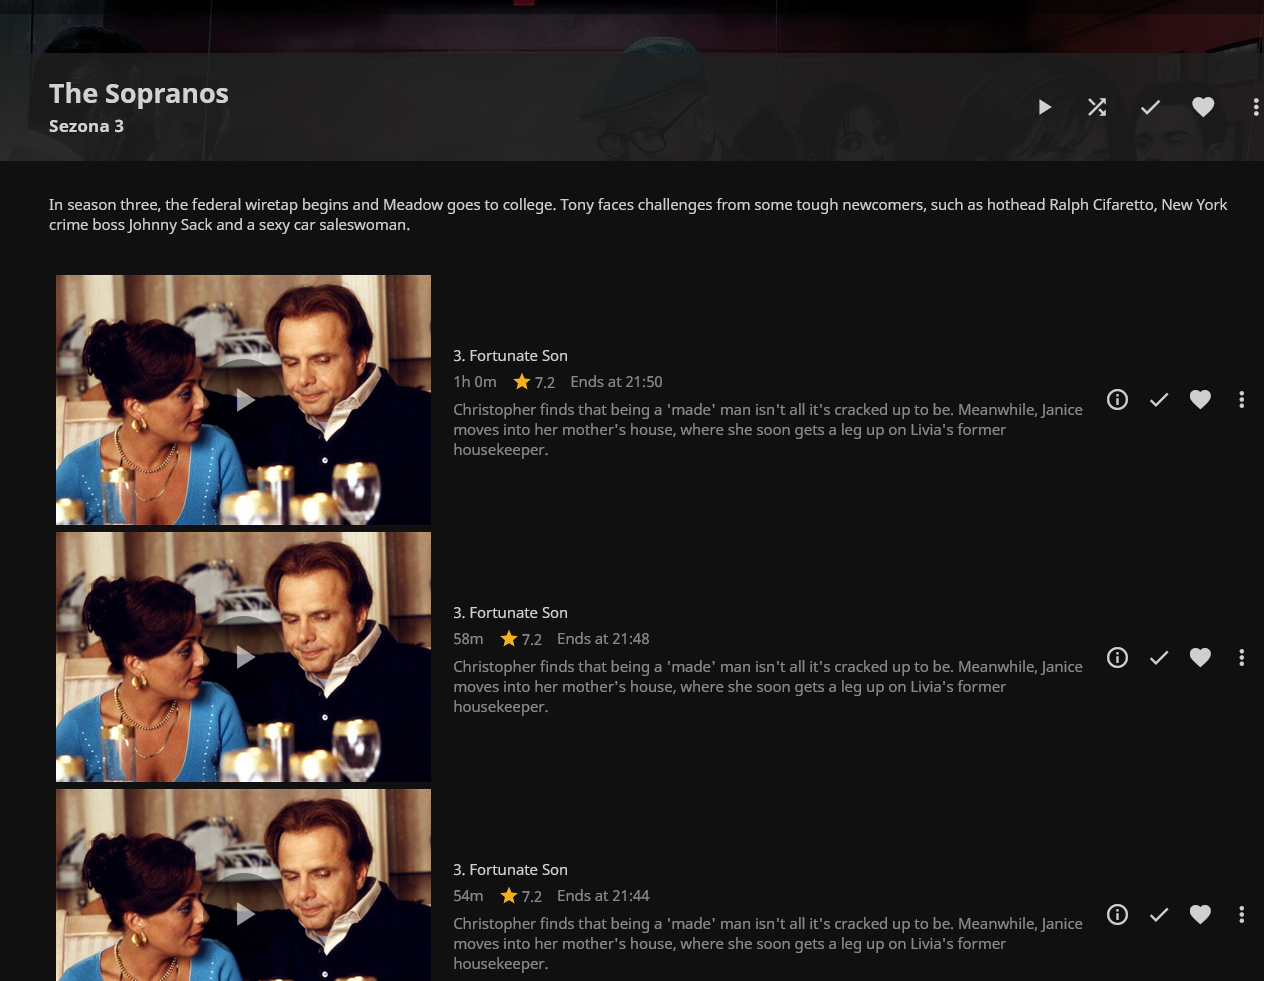Mark Season 3 as played
The width and height of the screenshot is (1264, 981).
(1150, 107)
